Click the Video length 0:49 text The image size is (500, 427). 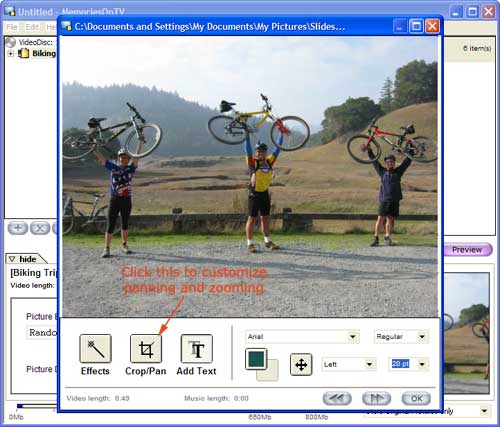pos(98,398)
